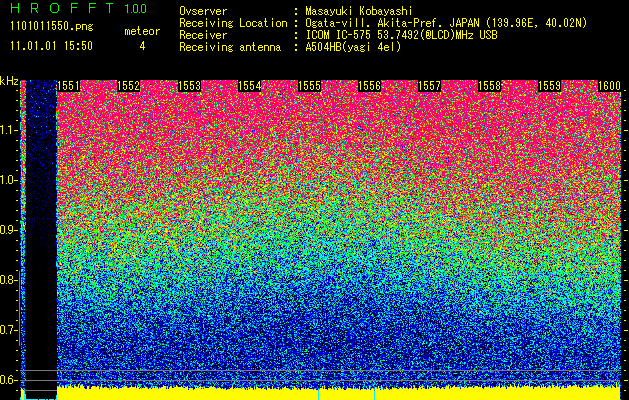Click the 1556 time marker
629x400 pixels.
[x=369, y=86]
